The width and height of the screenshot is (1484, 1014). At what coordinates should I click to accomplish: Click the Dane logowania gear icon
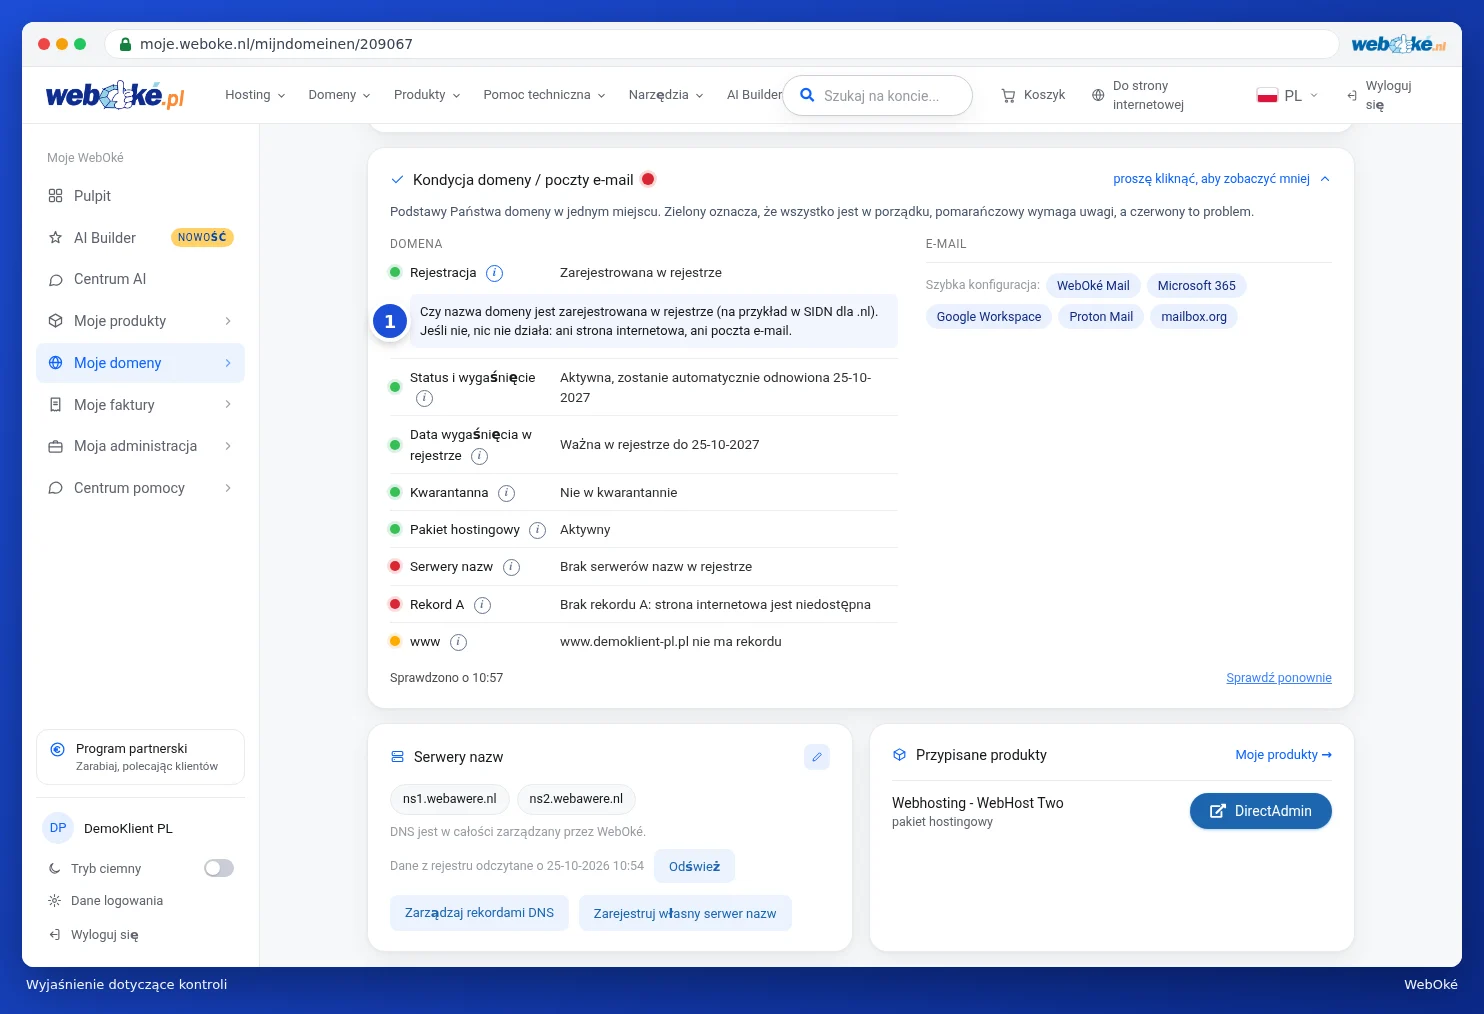pyautogui.click(x=55, y=901)
